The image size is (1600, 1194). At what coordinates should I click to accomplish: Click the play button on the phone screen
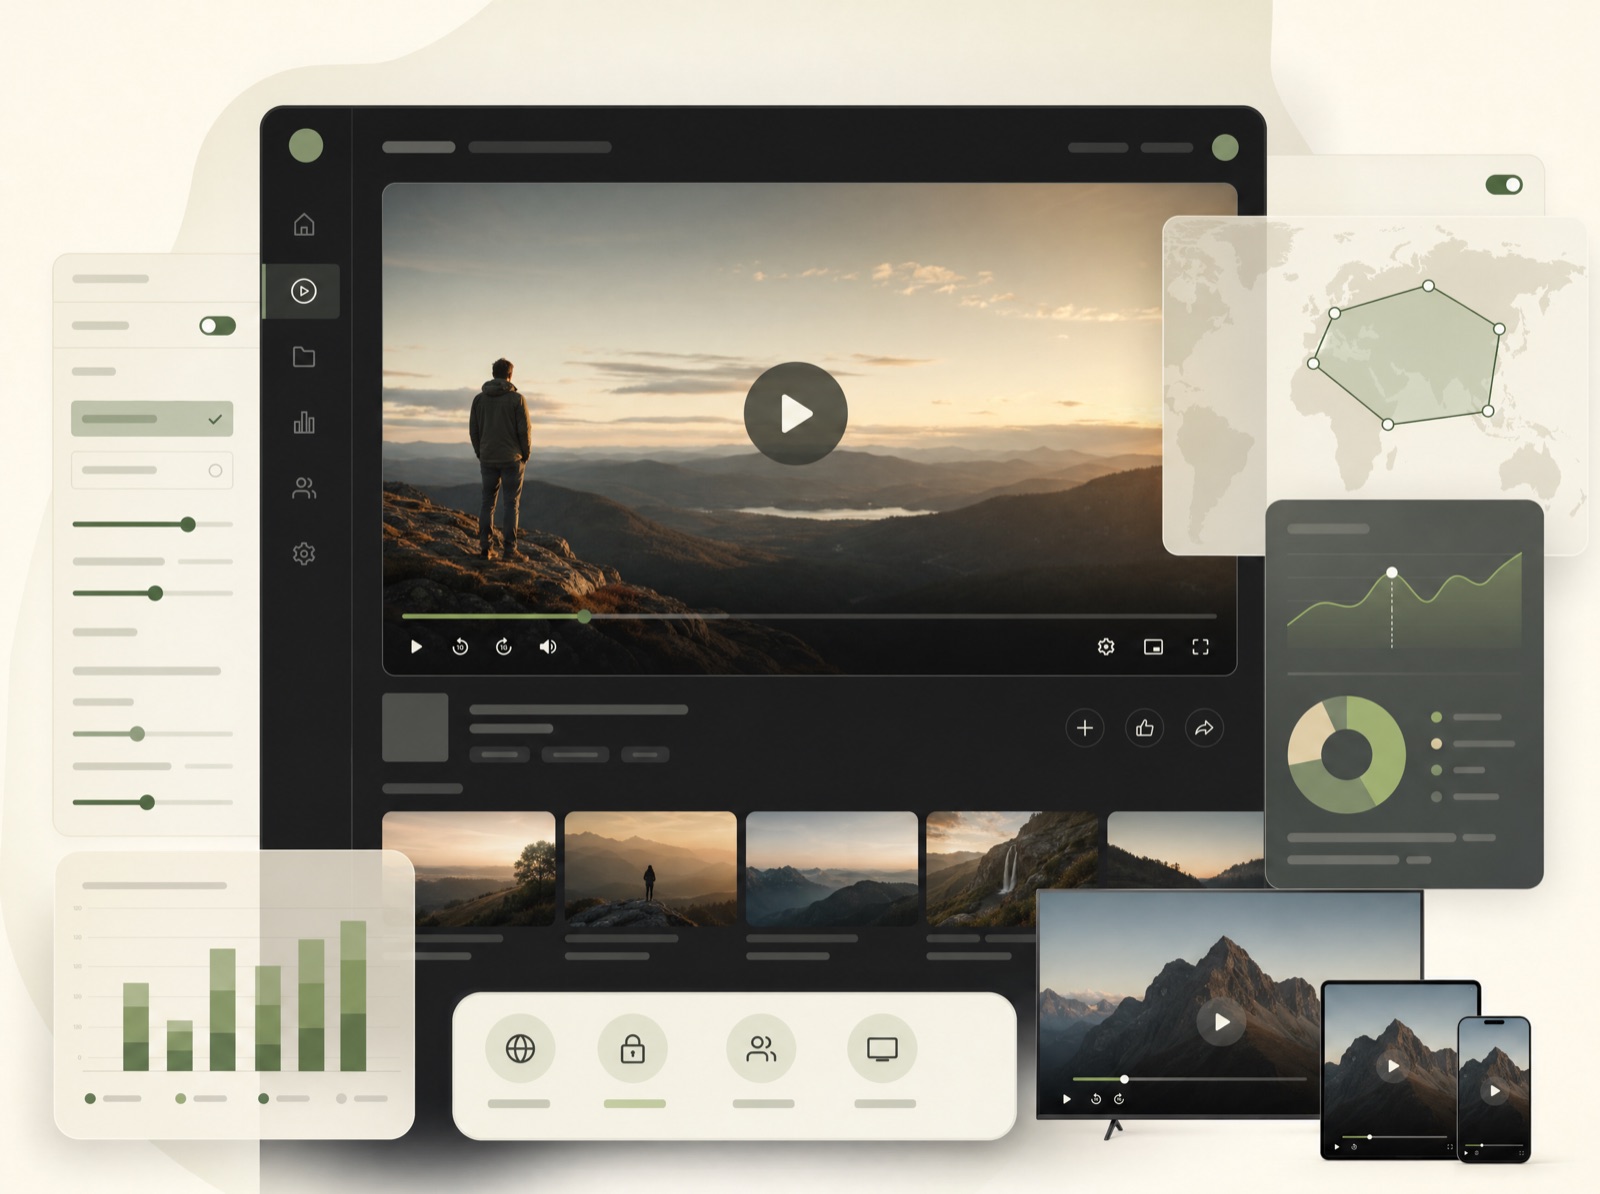click(x=1494, y=1090)
